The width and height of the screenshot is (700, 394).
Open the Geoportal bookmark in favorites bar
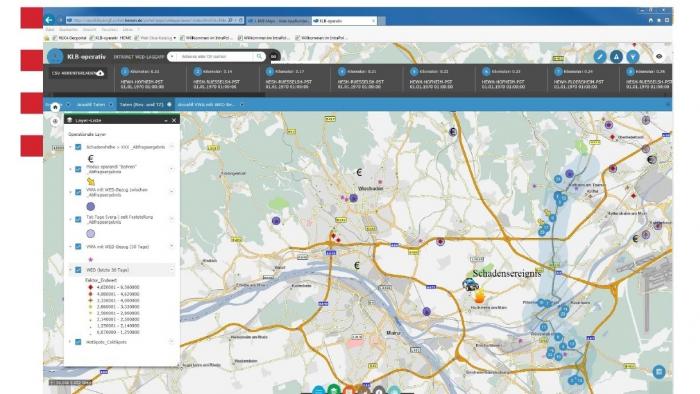70,38
